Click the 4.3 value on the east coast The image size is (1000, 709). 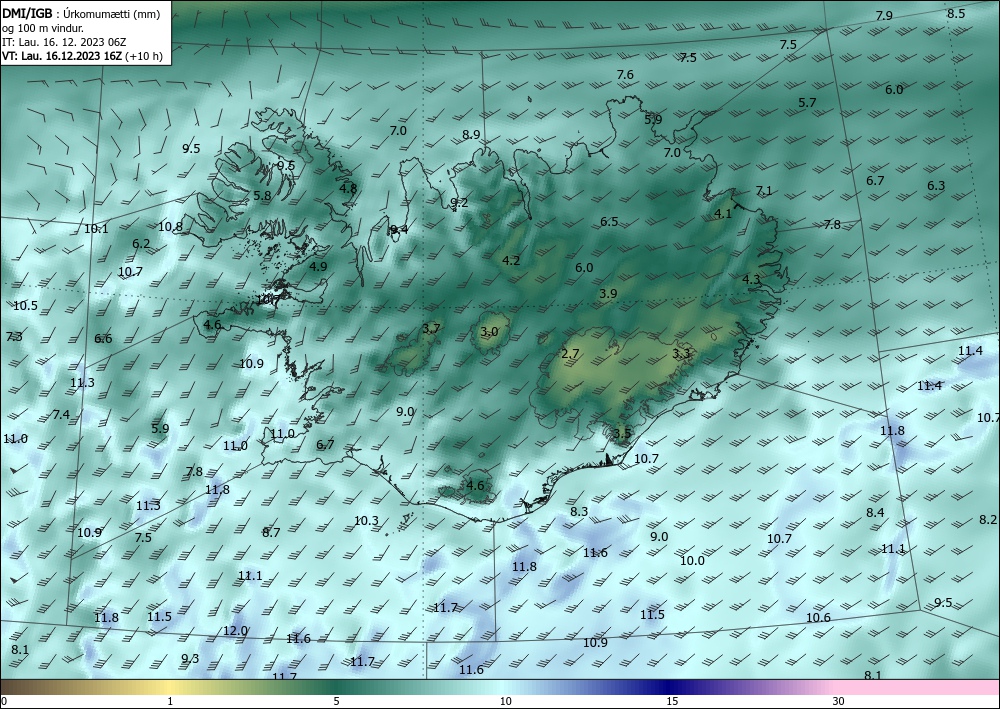(x=751, y=279)
